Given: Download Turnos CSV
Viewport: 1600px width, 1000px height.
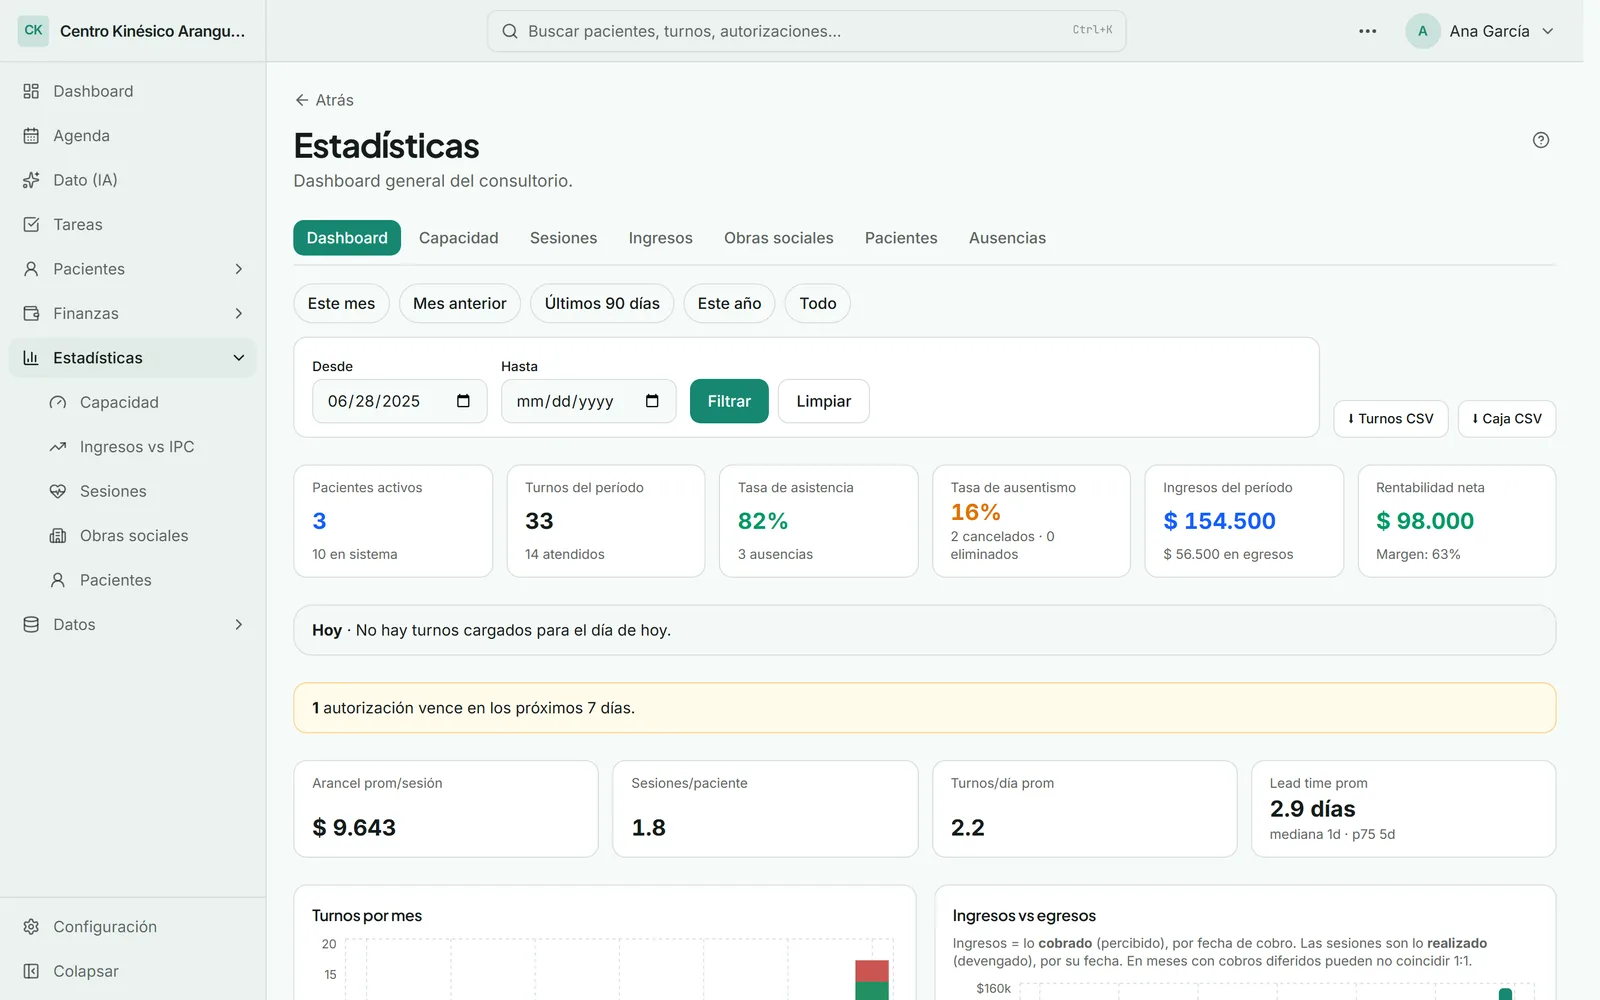Looking at the screenshot, I should [x=1391, y=419].
